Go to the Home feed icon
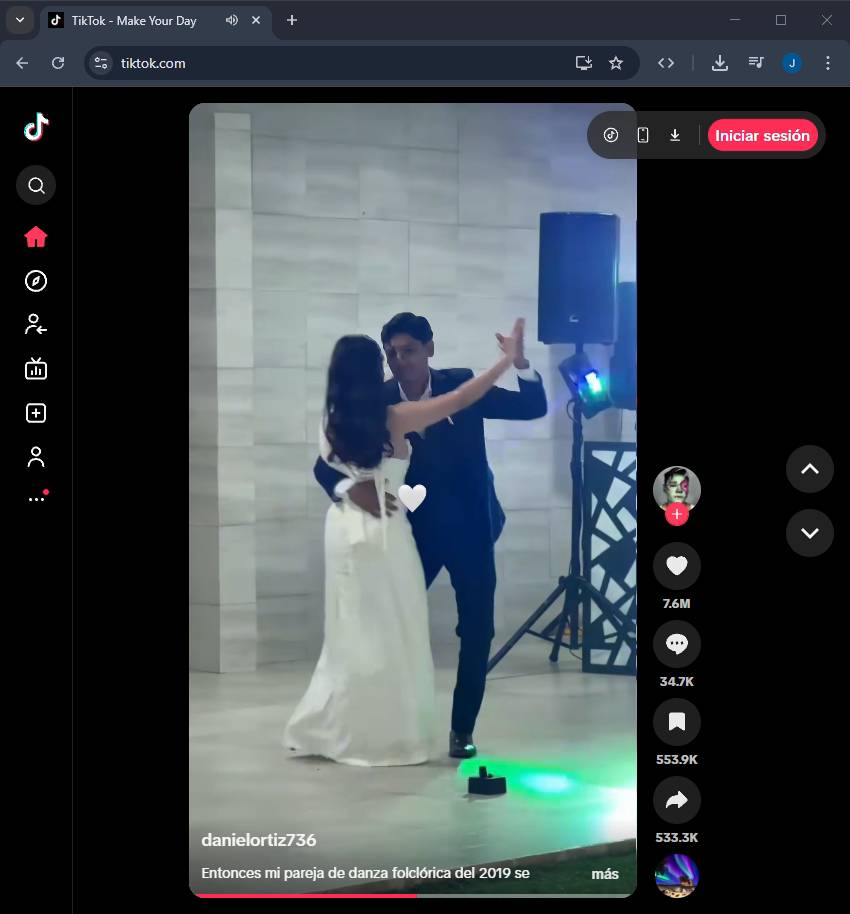This screenshot has width=850, height=914. (x=36, y=237)
